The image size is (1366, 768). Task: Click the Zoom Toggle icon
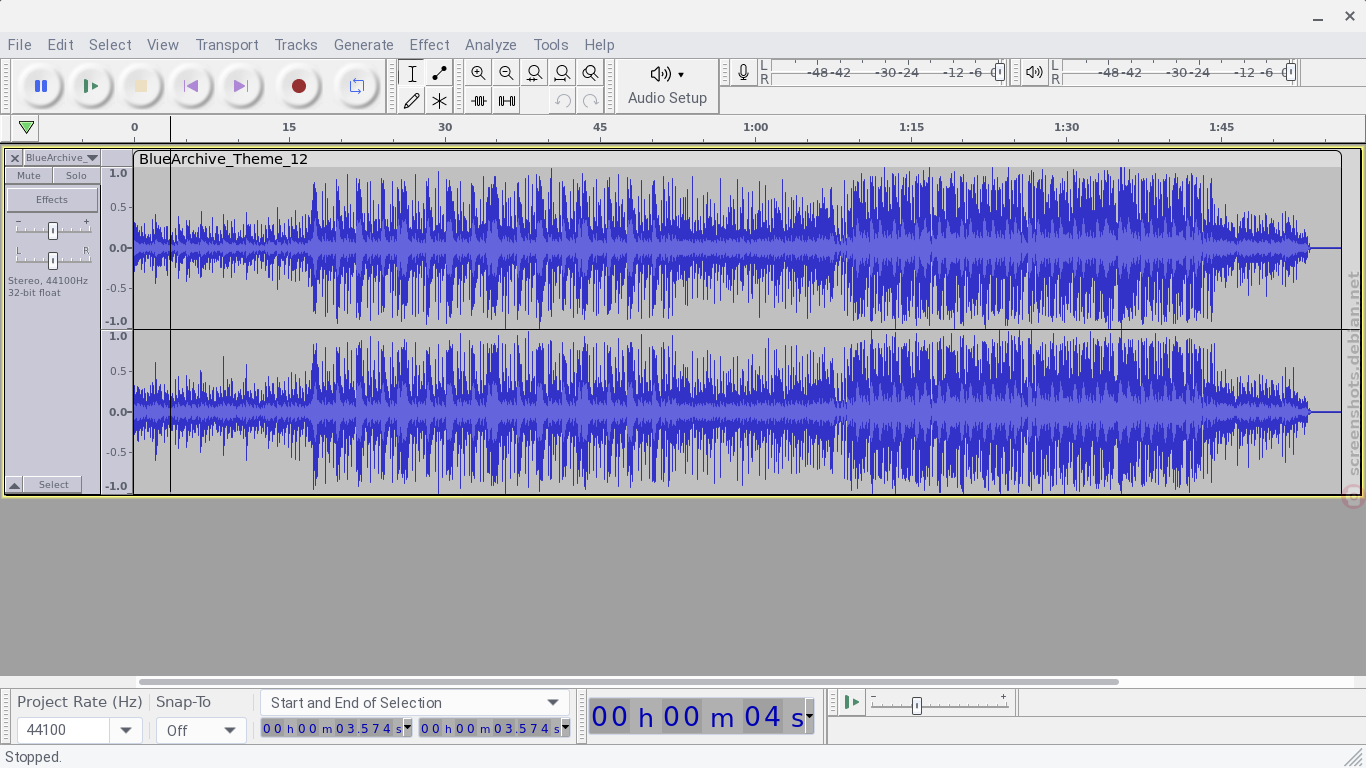[x=590, y=73]
